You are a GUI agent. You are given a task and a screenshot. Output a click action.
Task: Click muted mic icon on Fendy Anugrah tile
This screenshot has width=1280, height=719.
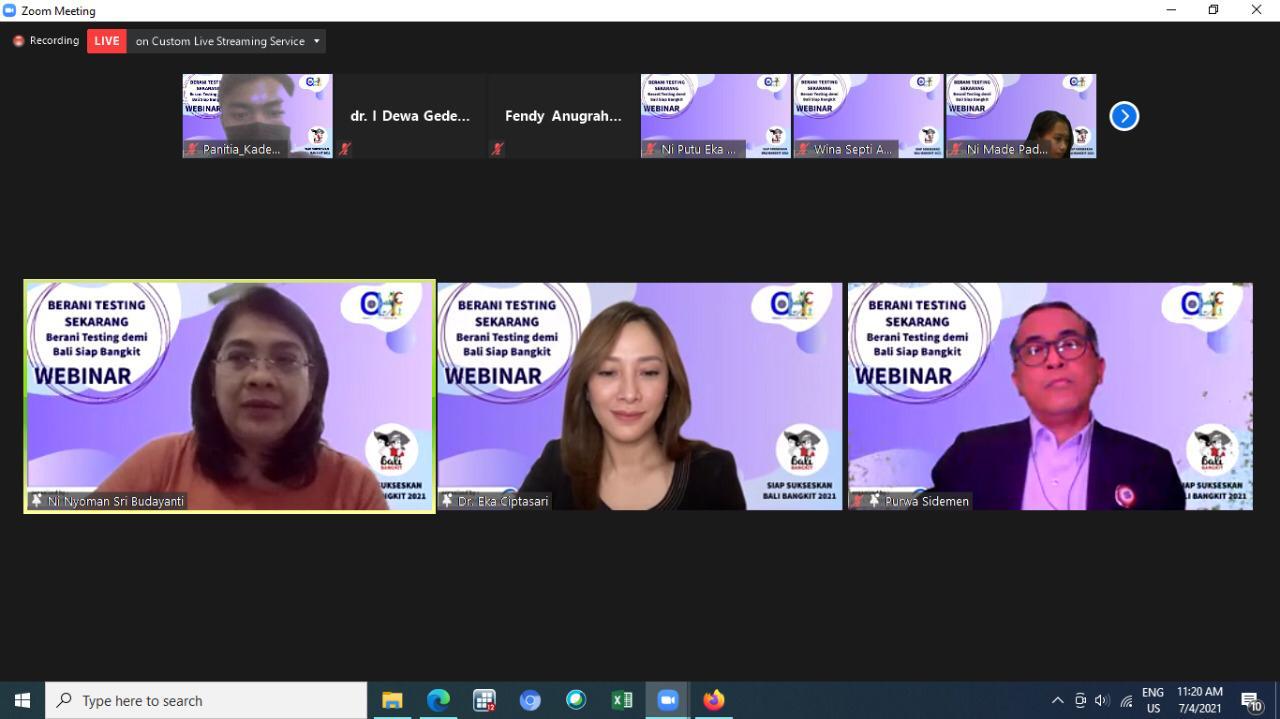coord(497,149)
